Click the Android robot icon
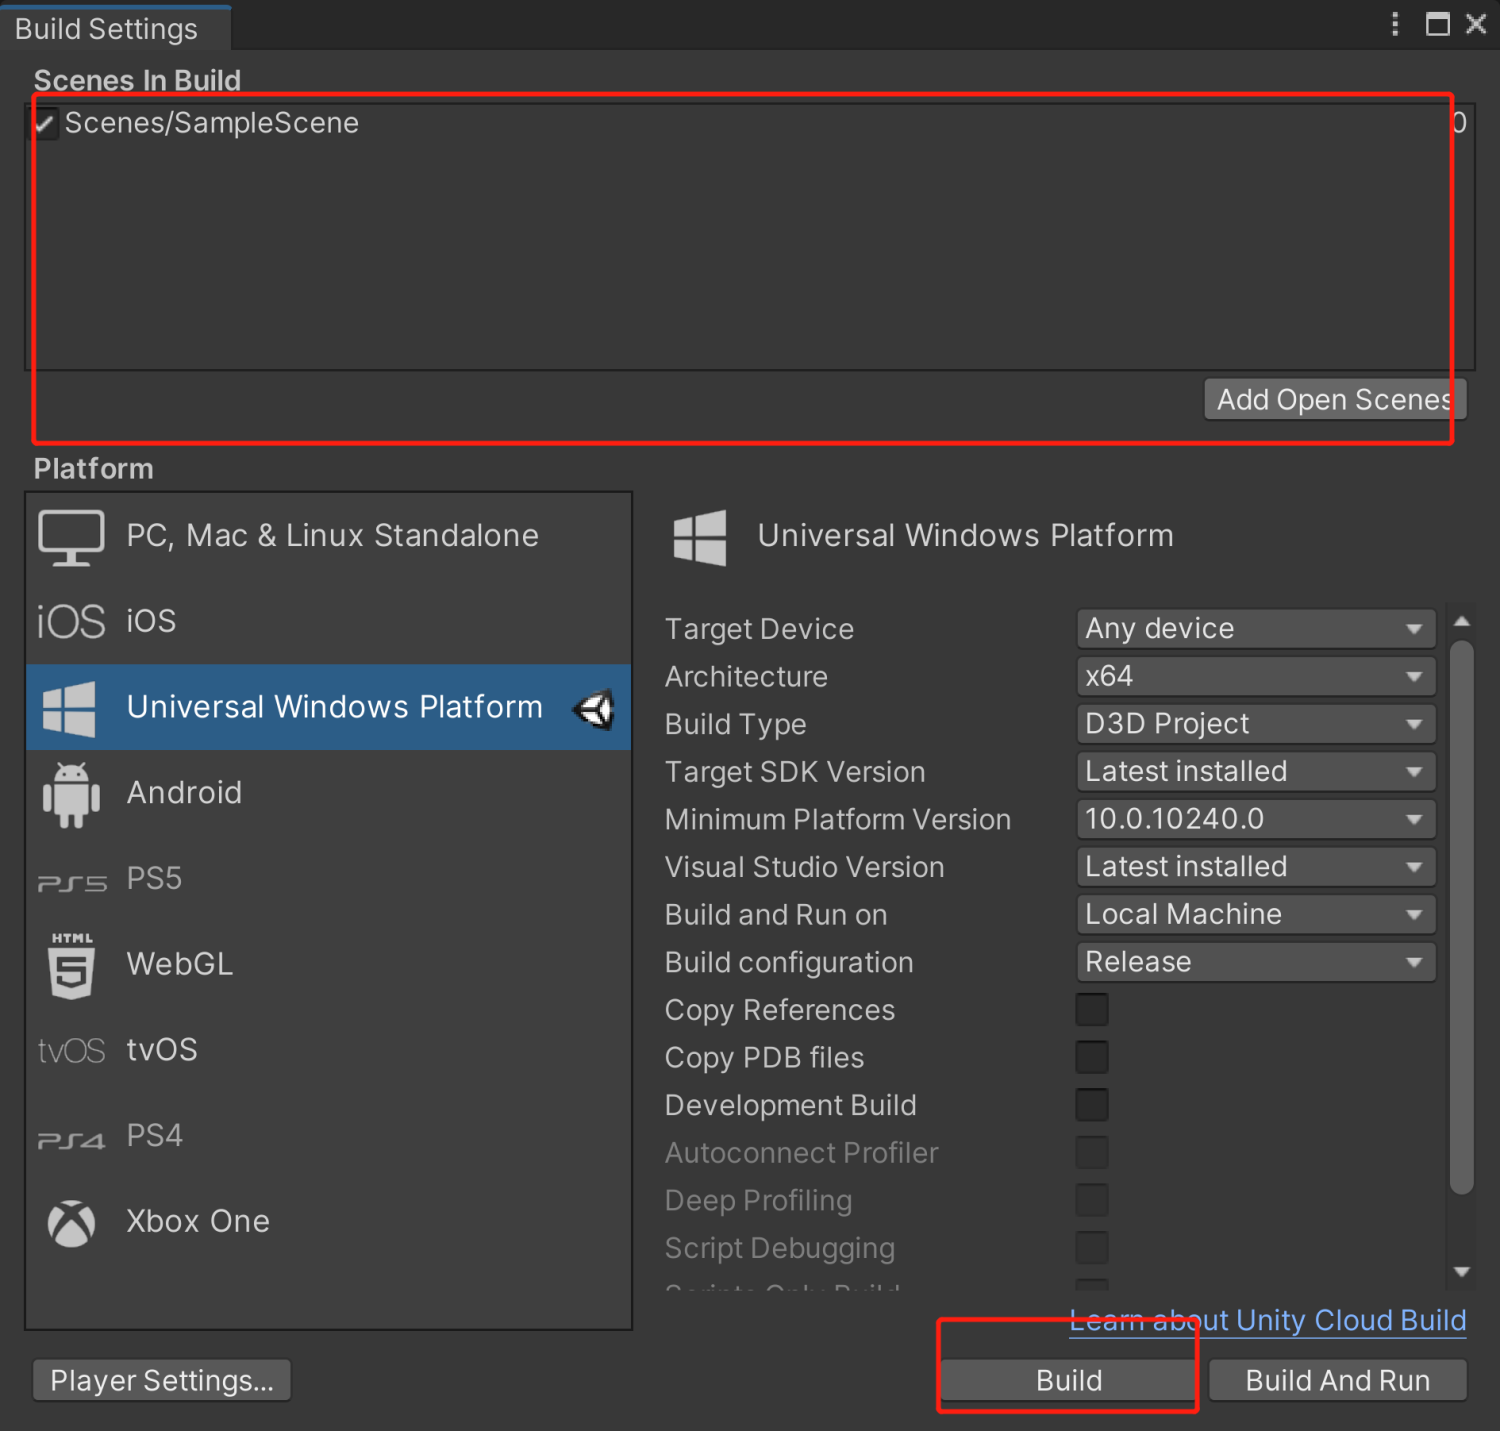 71,795
